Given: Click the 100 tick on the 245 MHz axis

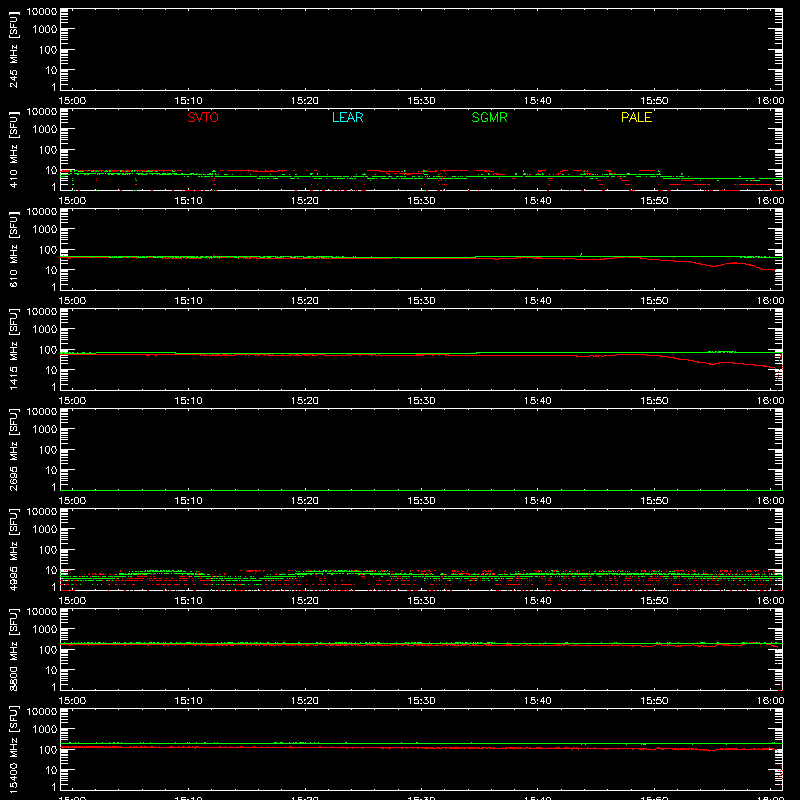Looking at the screenshot, I should (49, 50).
